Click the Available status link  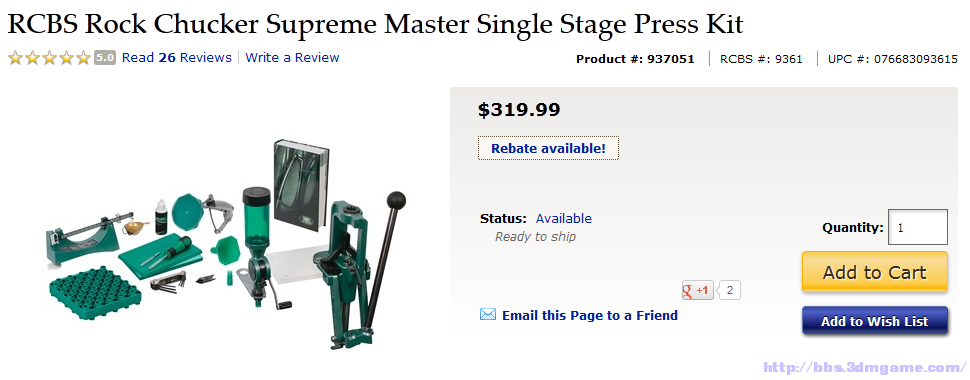point(564,218)
